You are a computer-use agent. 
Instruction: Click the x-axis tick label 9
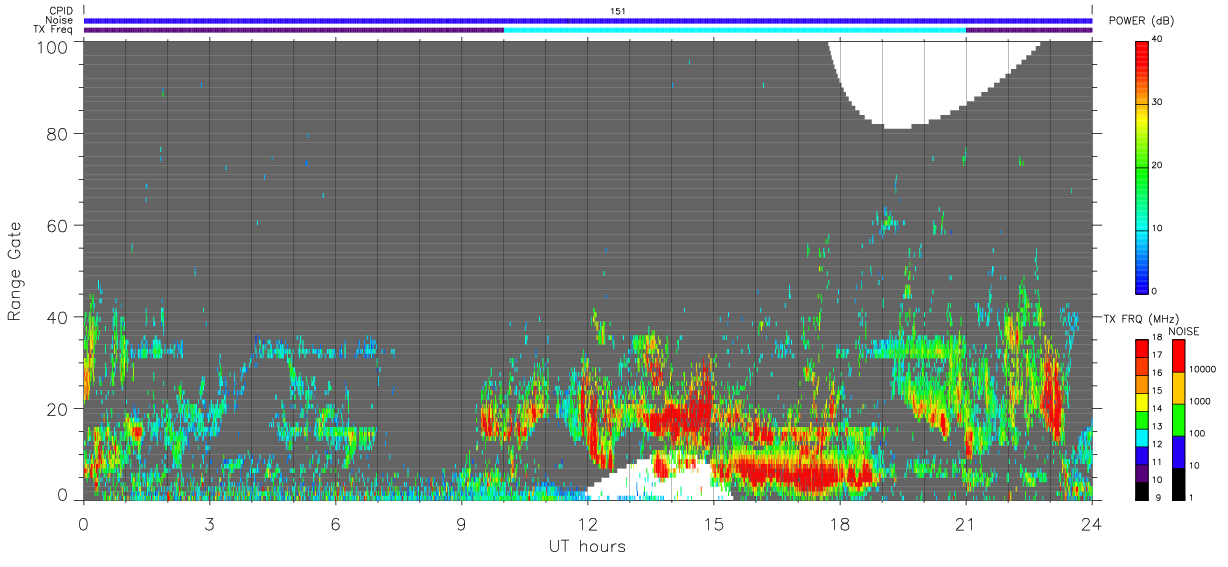(461, 524)
